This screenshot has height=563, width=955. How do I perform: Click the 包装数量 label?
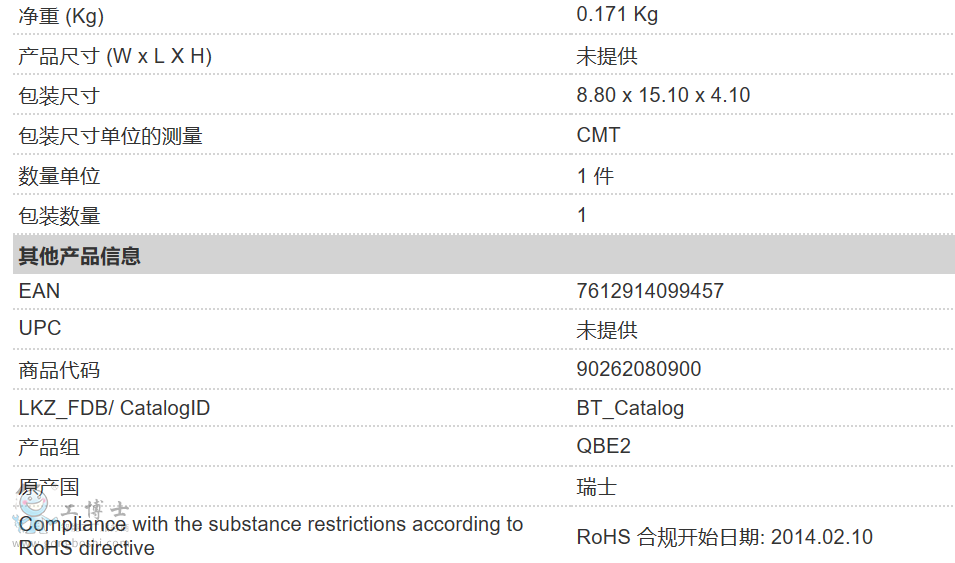point(60,216)
